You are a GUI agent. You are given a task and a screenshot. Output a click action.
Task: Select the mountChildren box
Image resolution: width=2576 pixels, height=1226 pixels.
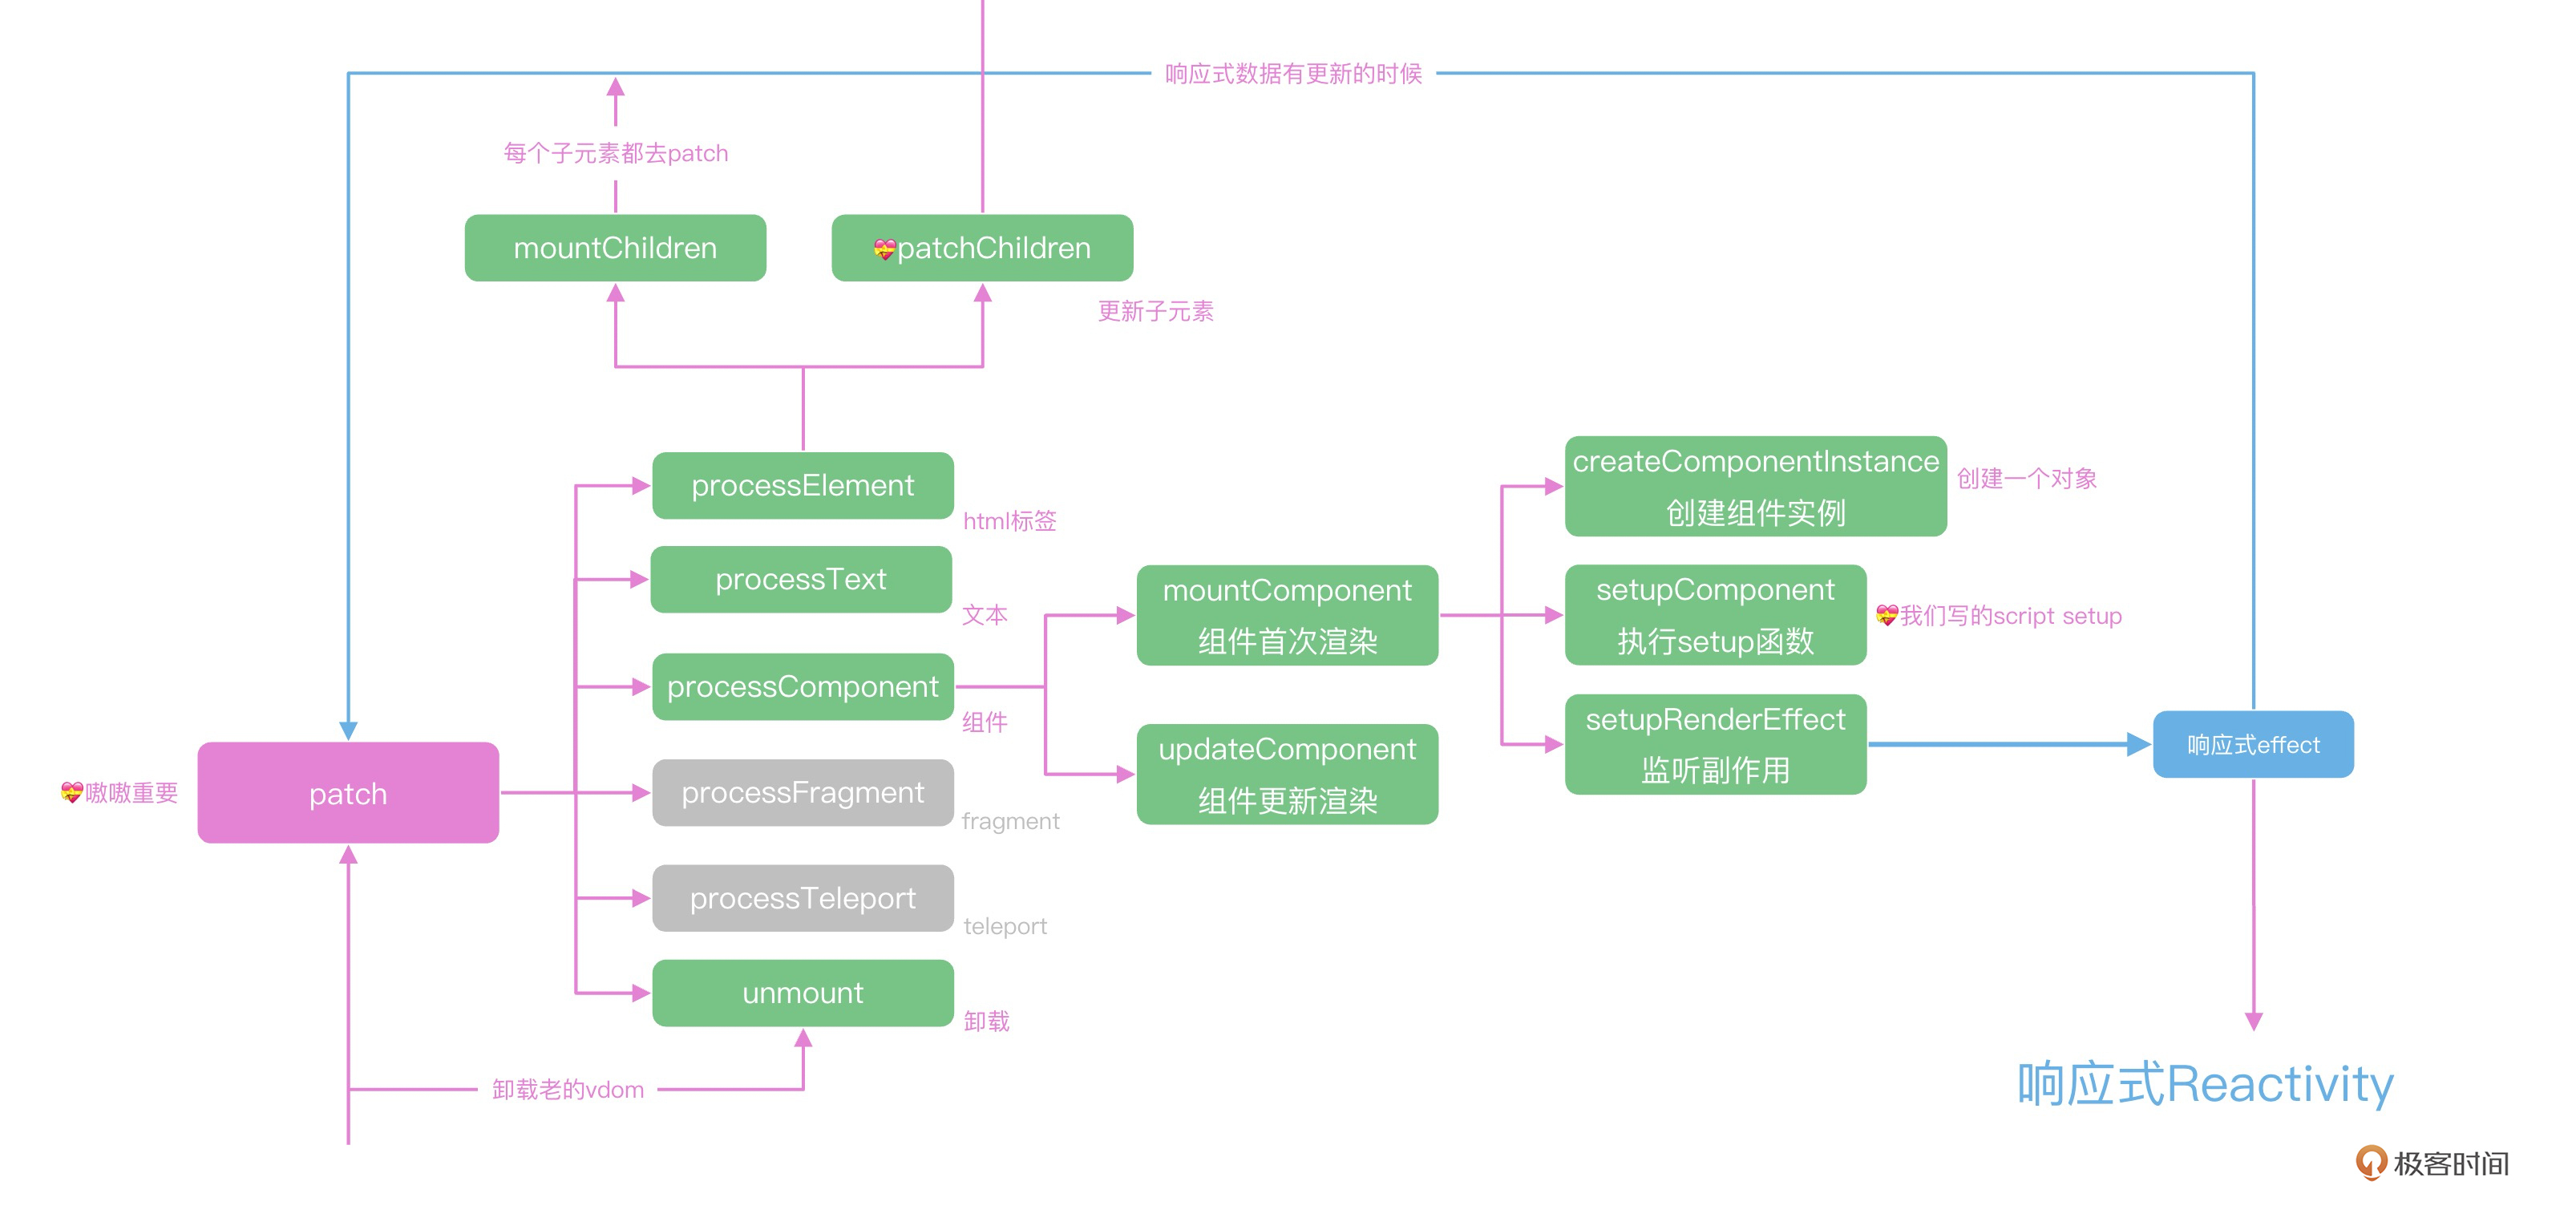coord(615,248)
